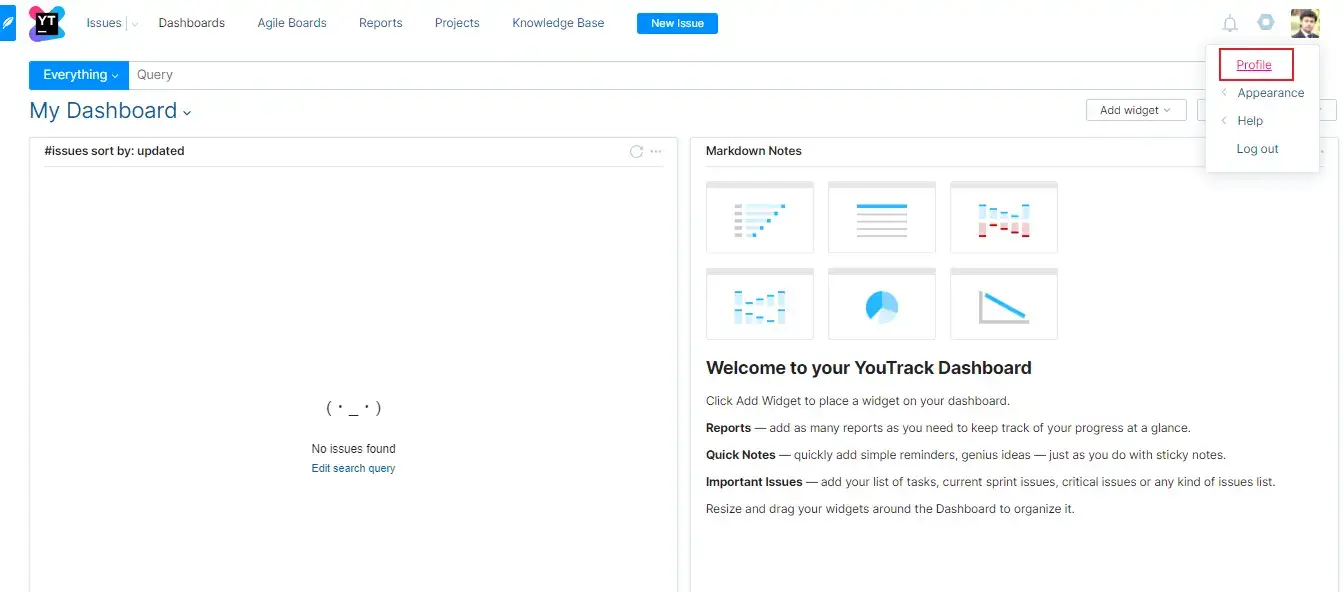Screen dimensions: 1343x592
Task: Go to the Agile Boards tab
Action: pyautogui.click(x=292, y=23)
